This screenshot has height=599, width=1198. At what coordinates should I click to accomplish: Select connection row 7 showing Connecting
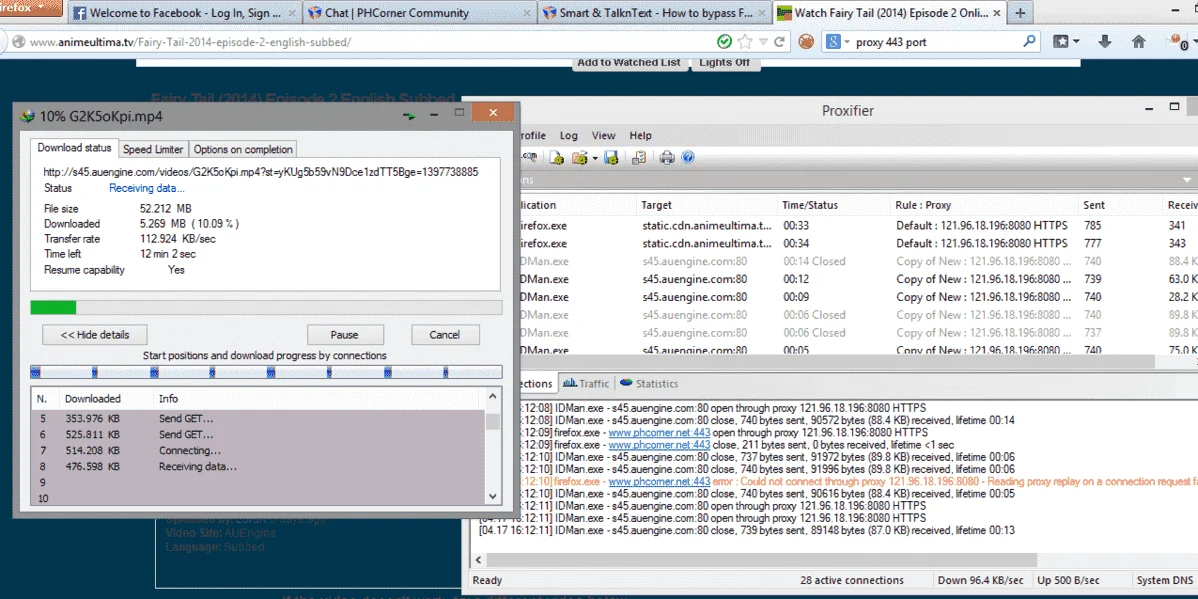(x=257, y=450)
